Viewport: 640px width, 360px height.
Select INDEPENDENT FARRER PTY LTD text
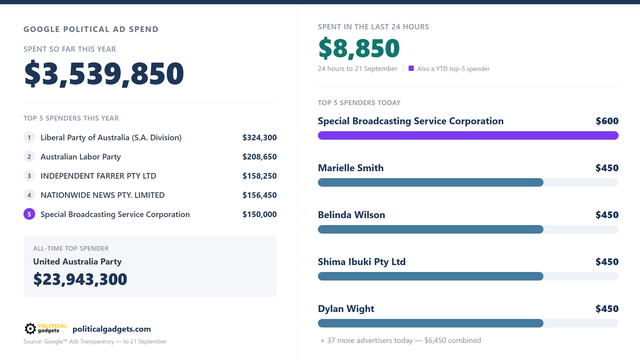[x=98, y=176]
